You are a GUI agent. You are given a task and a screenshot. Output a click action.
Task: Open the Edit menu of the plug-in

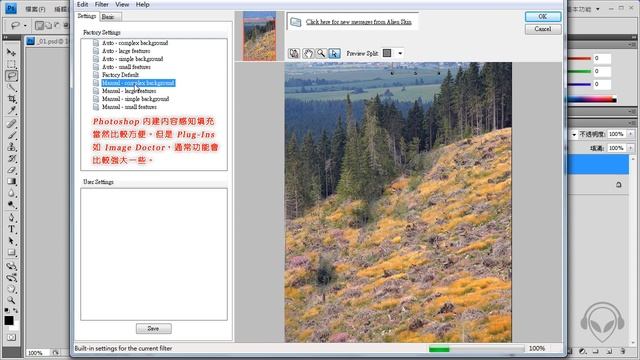(82, 4)
